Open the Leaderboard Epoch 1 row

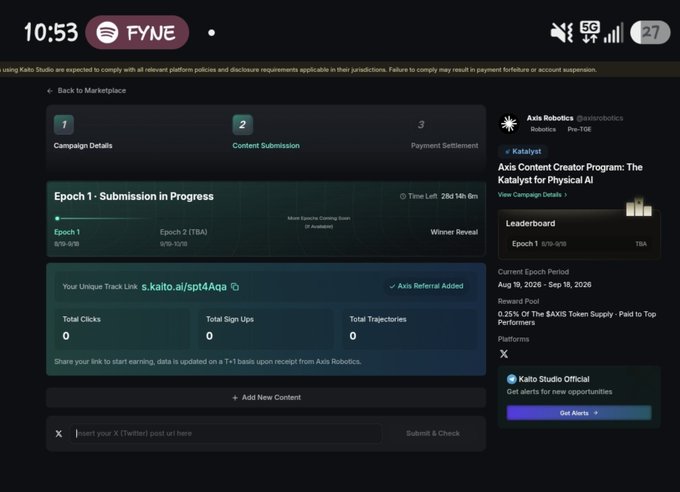pos(579,244)
